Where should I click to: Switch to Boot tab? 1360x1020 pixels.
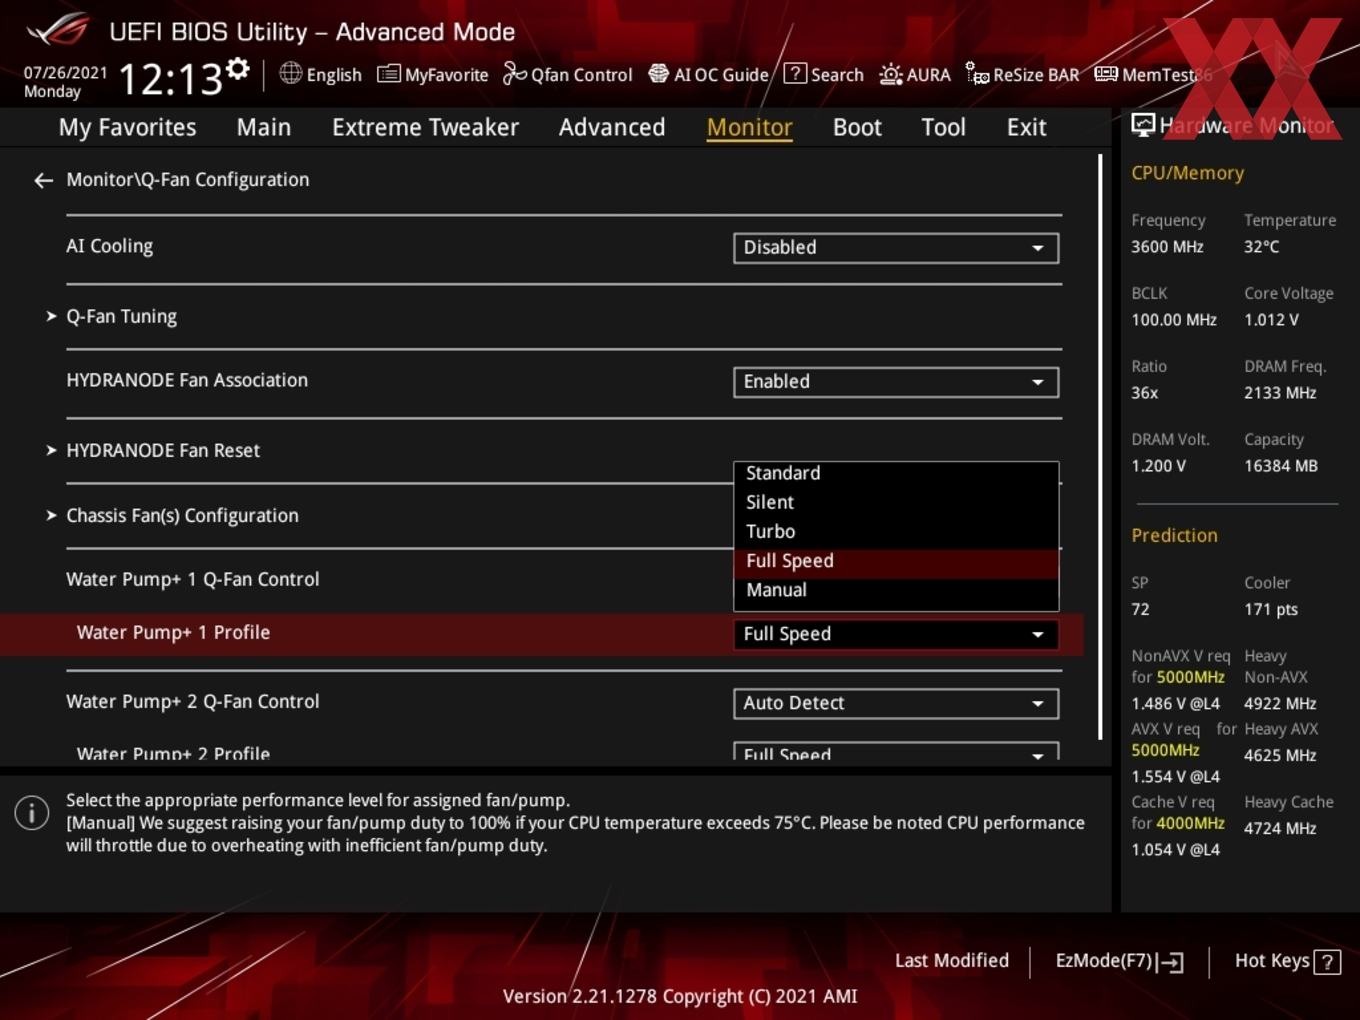[857, 127]
